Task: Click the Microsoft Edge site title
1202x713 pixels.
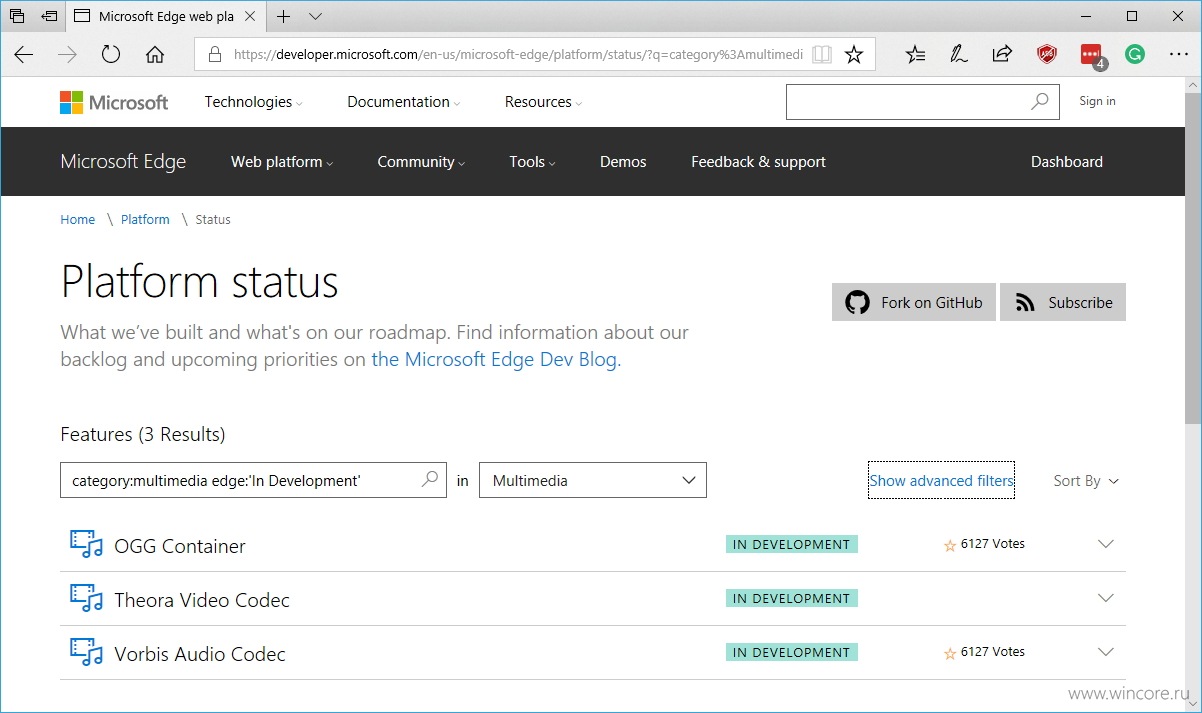Action: pyautogui.click(x=123, y=162)
